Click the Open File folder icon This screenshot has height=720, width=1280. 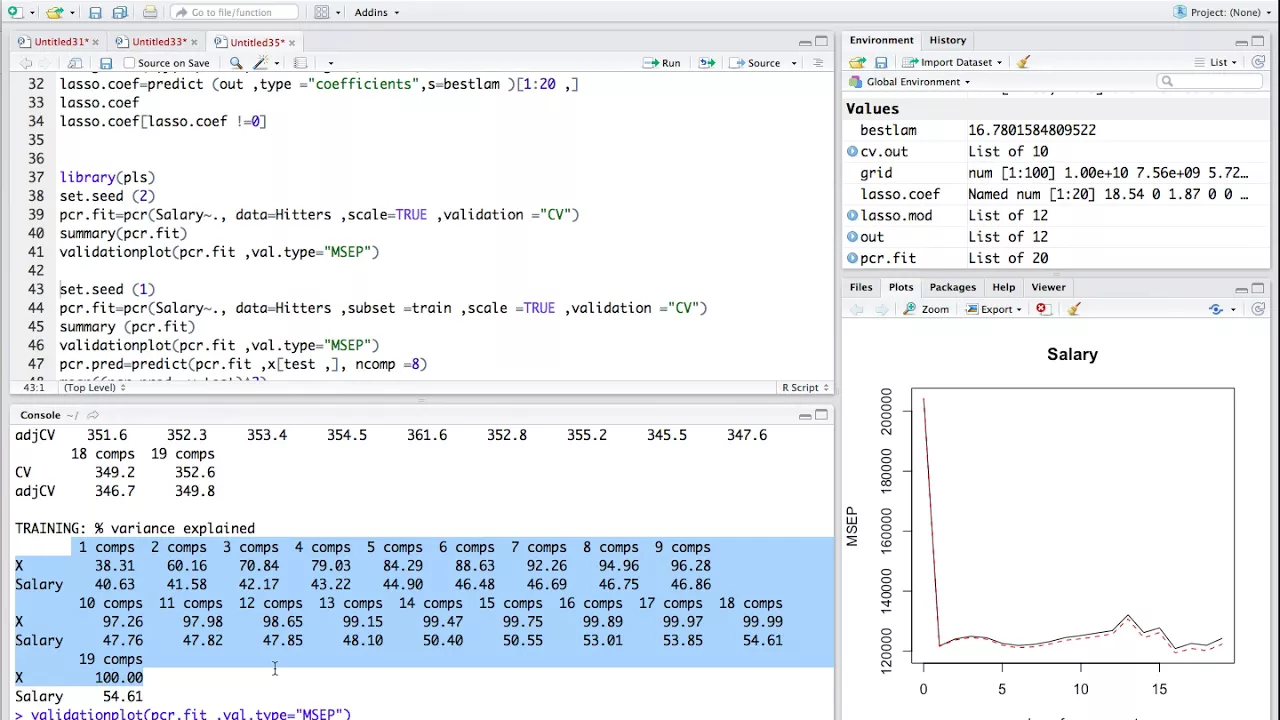54,12
